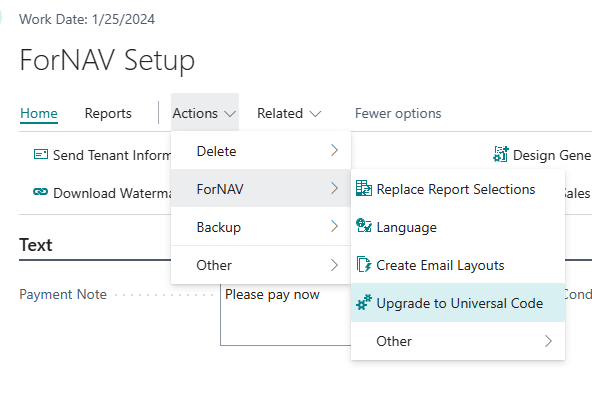Click the ForNAV Setup page title
The width and height of the screenshot is (592, 401).
coord(107,60)
